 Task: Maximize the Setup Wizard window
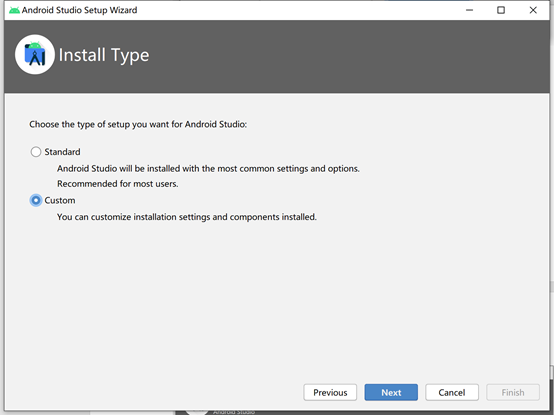[501, 10]
